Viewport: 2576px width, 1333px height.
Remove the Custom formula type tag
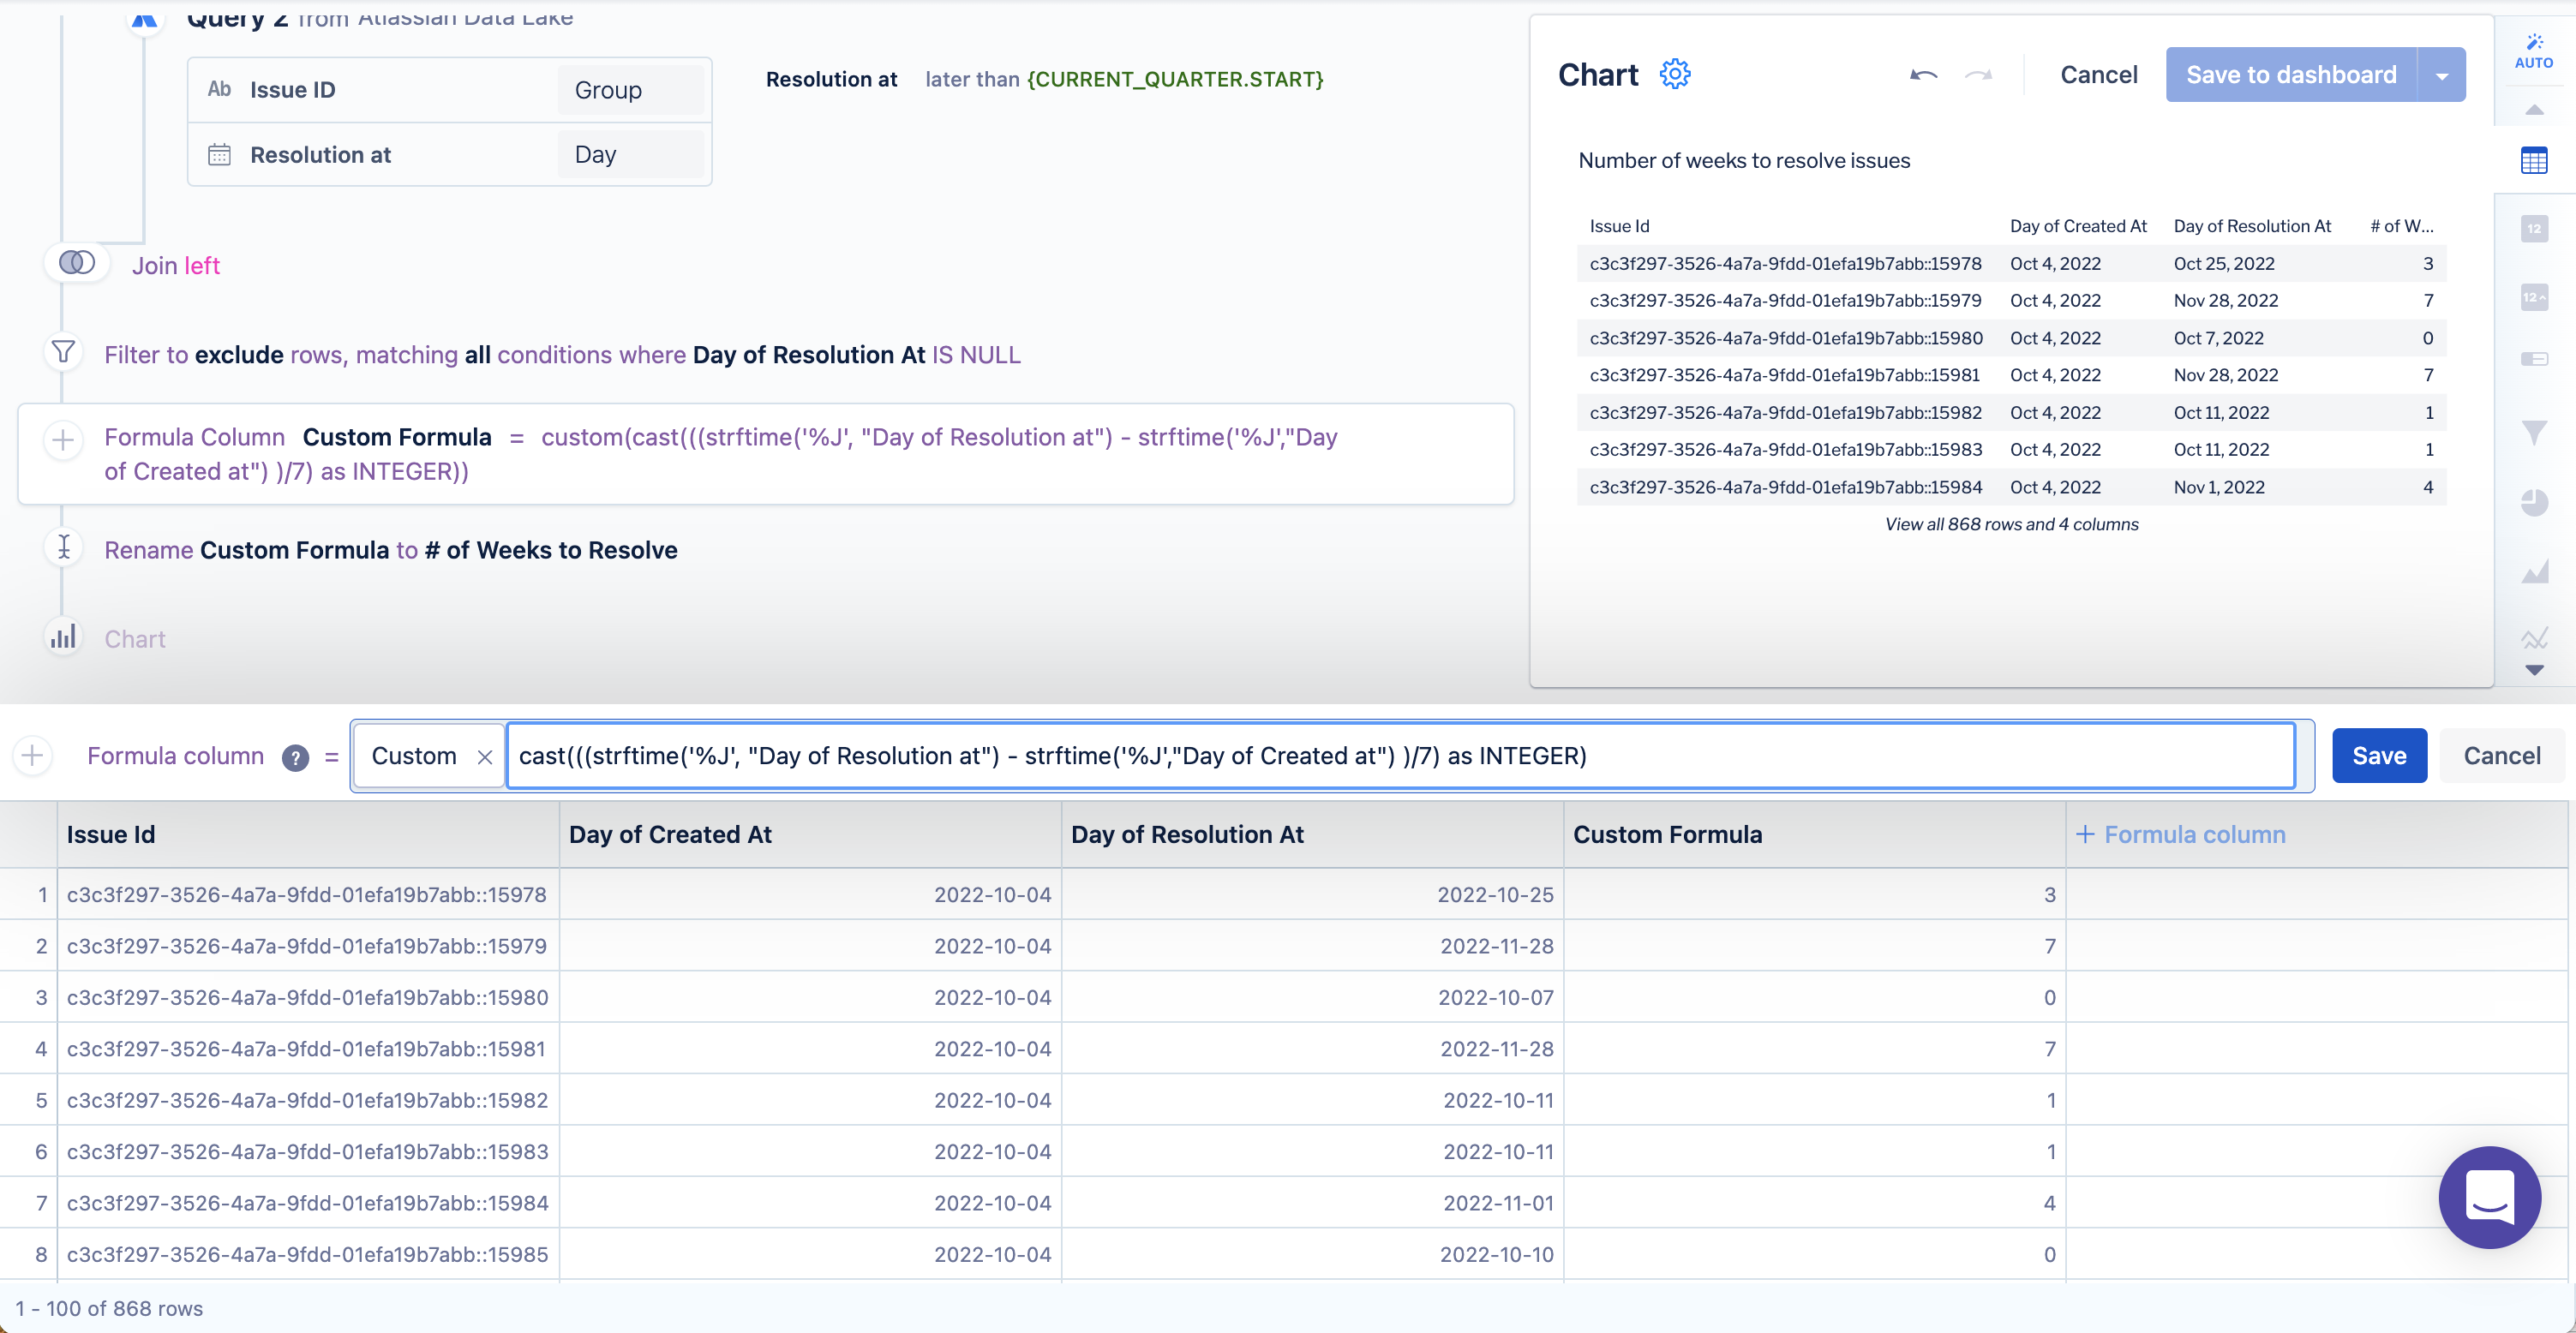(x=485, y=757)
